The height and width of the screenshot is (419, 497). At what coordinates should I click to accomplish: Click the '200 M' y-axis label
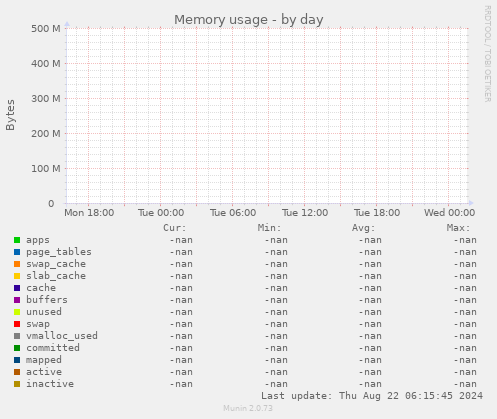click(x=46, y=134)
